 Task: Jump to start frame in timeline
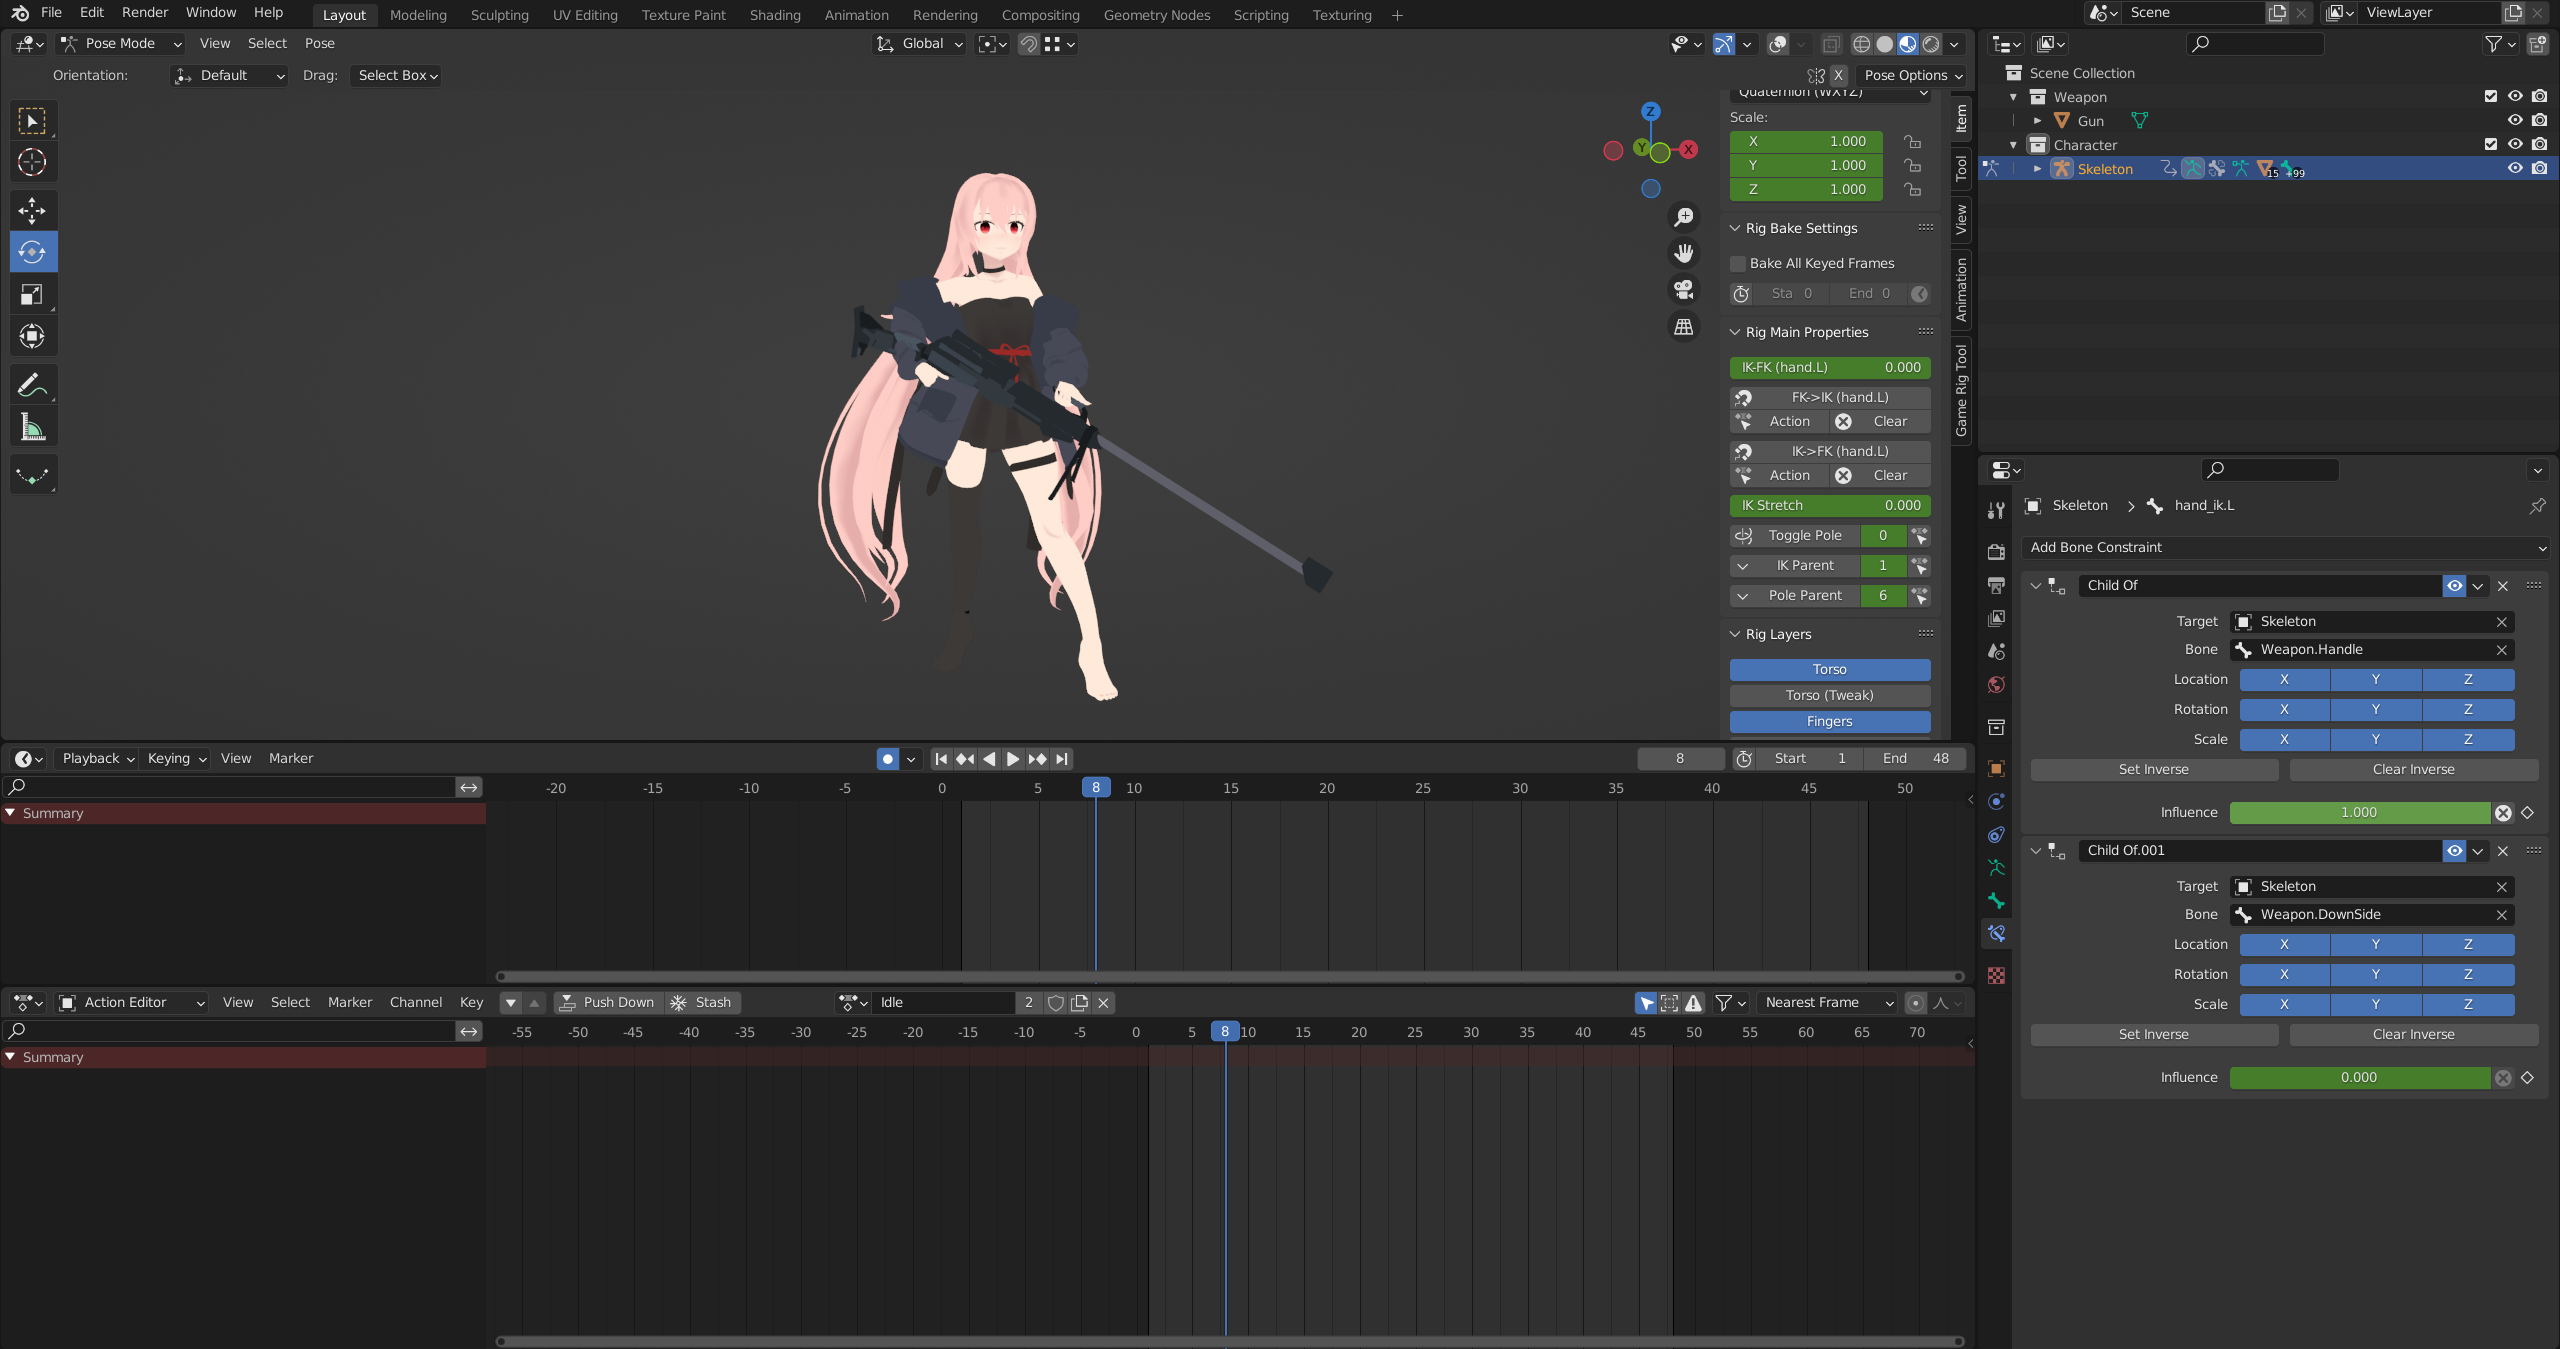tap(941, 759)
